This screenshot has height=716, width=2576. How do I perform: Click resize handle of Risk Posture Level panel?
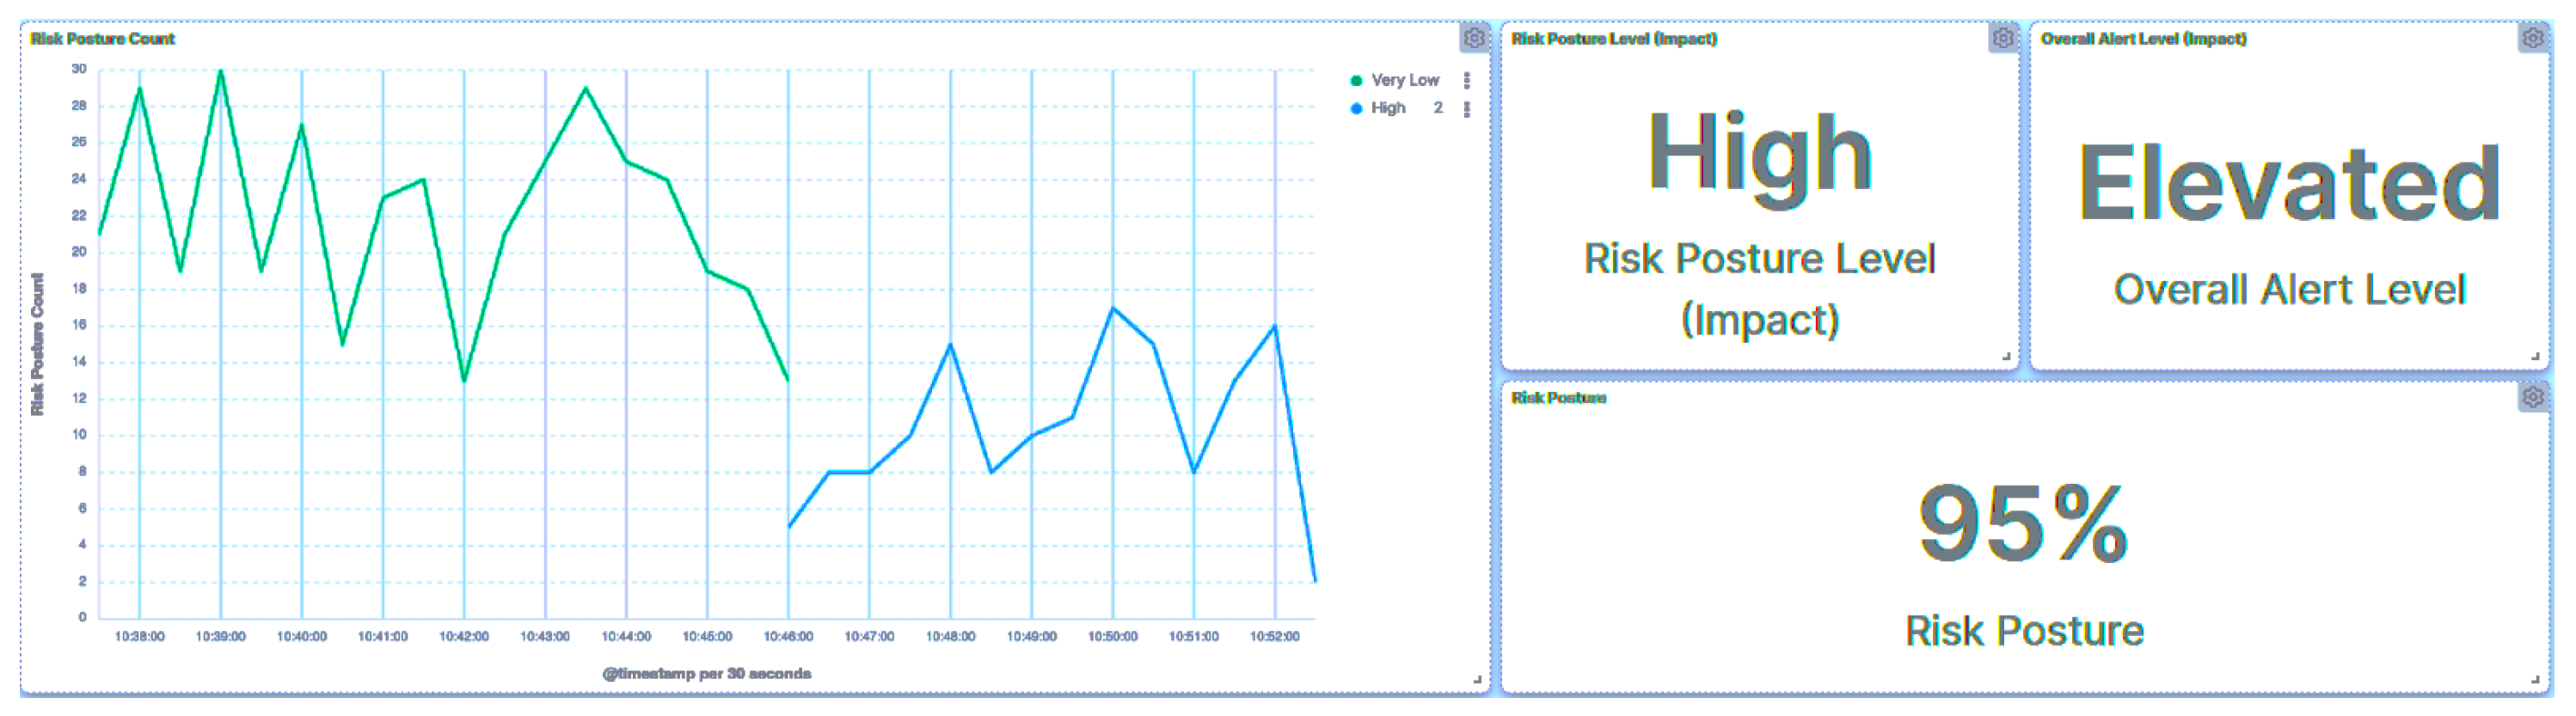2005,356
